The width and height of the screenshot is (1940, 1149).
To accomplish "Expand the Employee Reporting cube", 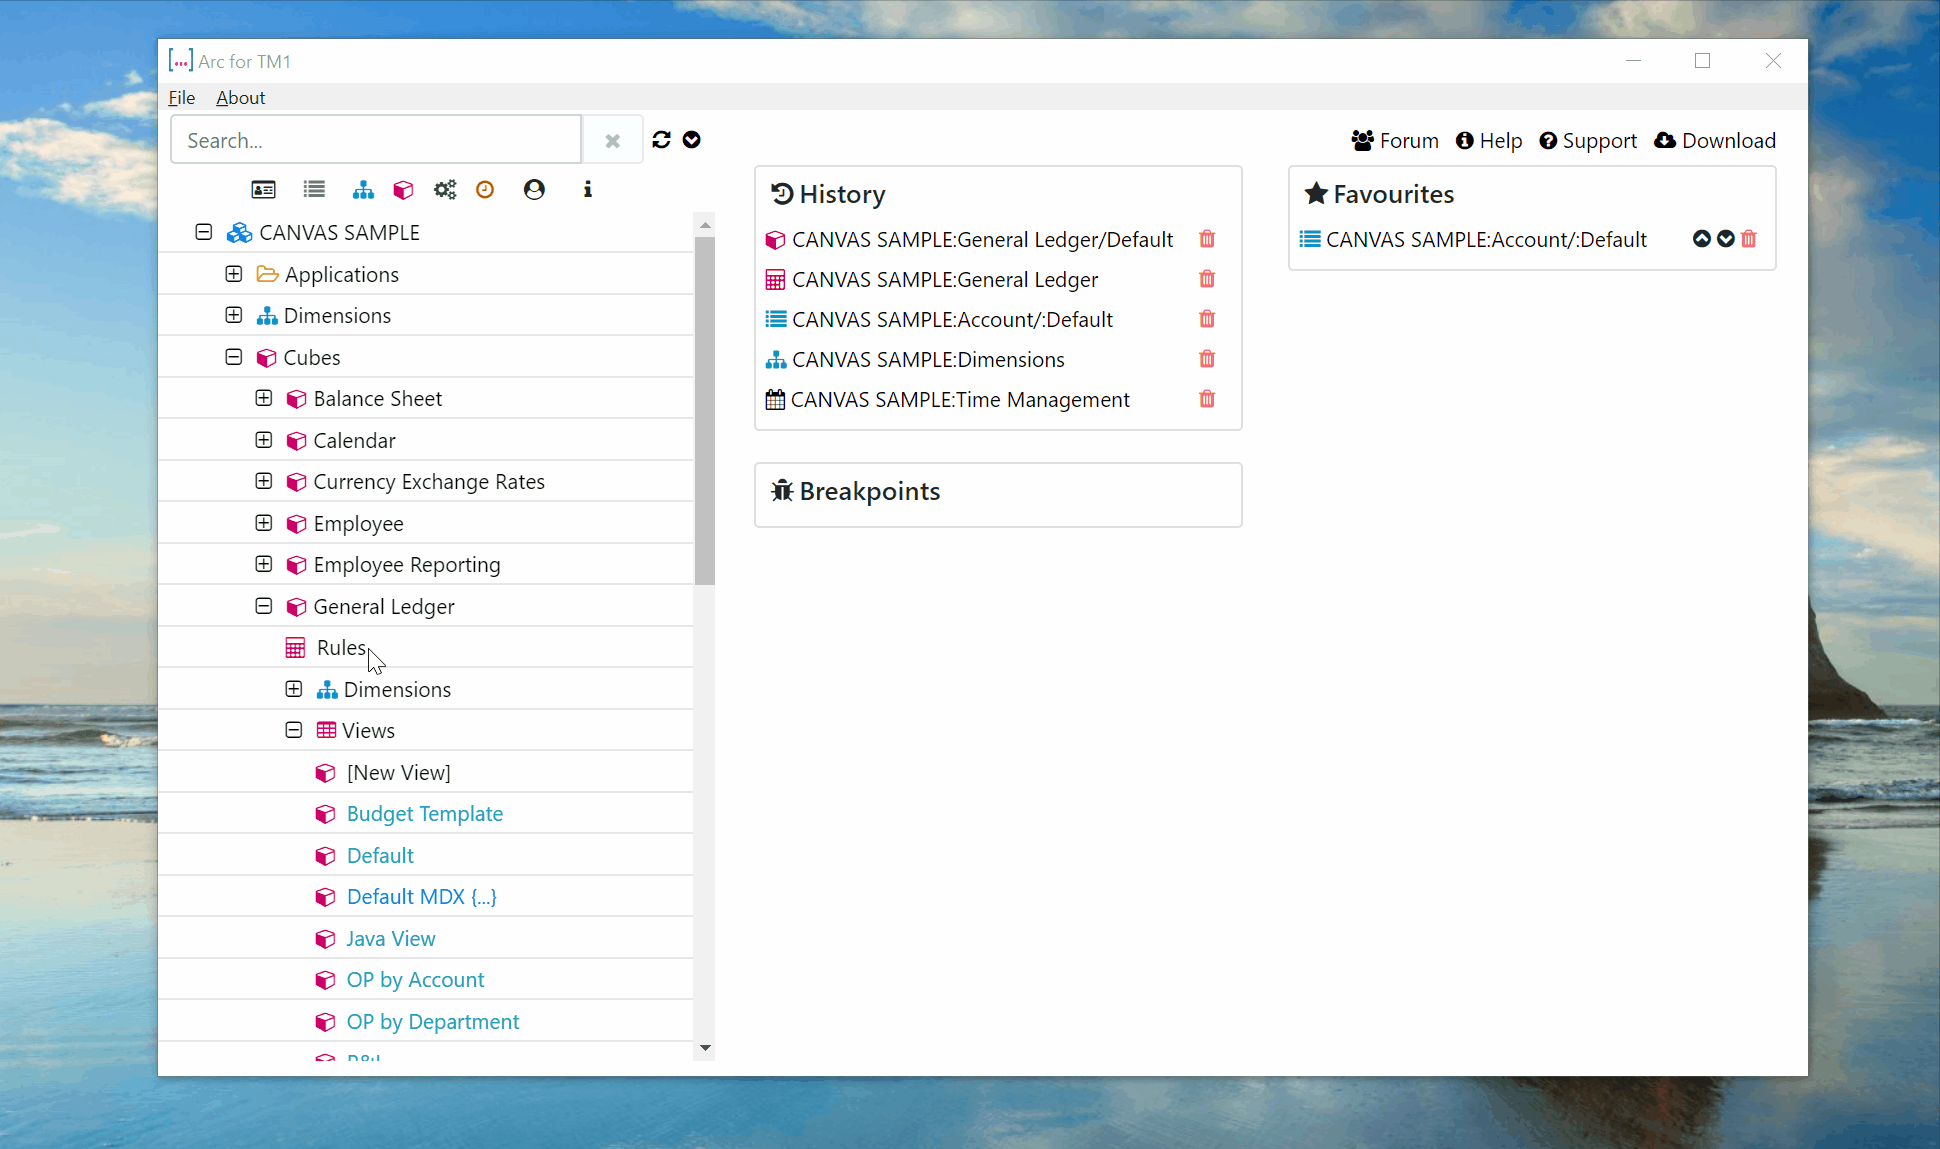I will pyautogui.click(x=264, y=564).
